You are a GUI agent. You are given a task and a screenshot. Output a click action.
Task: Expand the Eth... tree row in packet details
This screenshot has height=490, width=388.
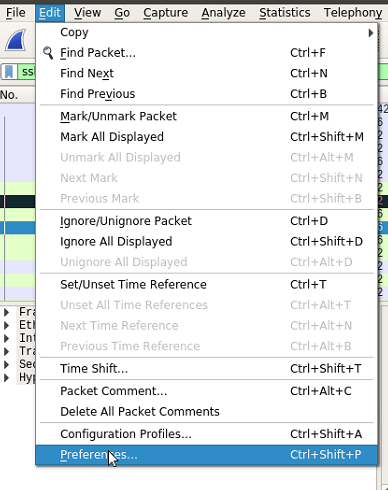pos(6,325)
